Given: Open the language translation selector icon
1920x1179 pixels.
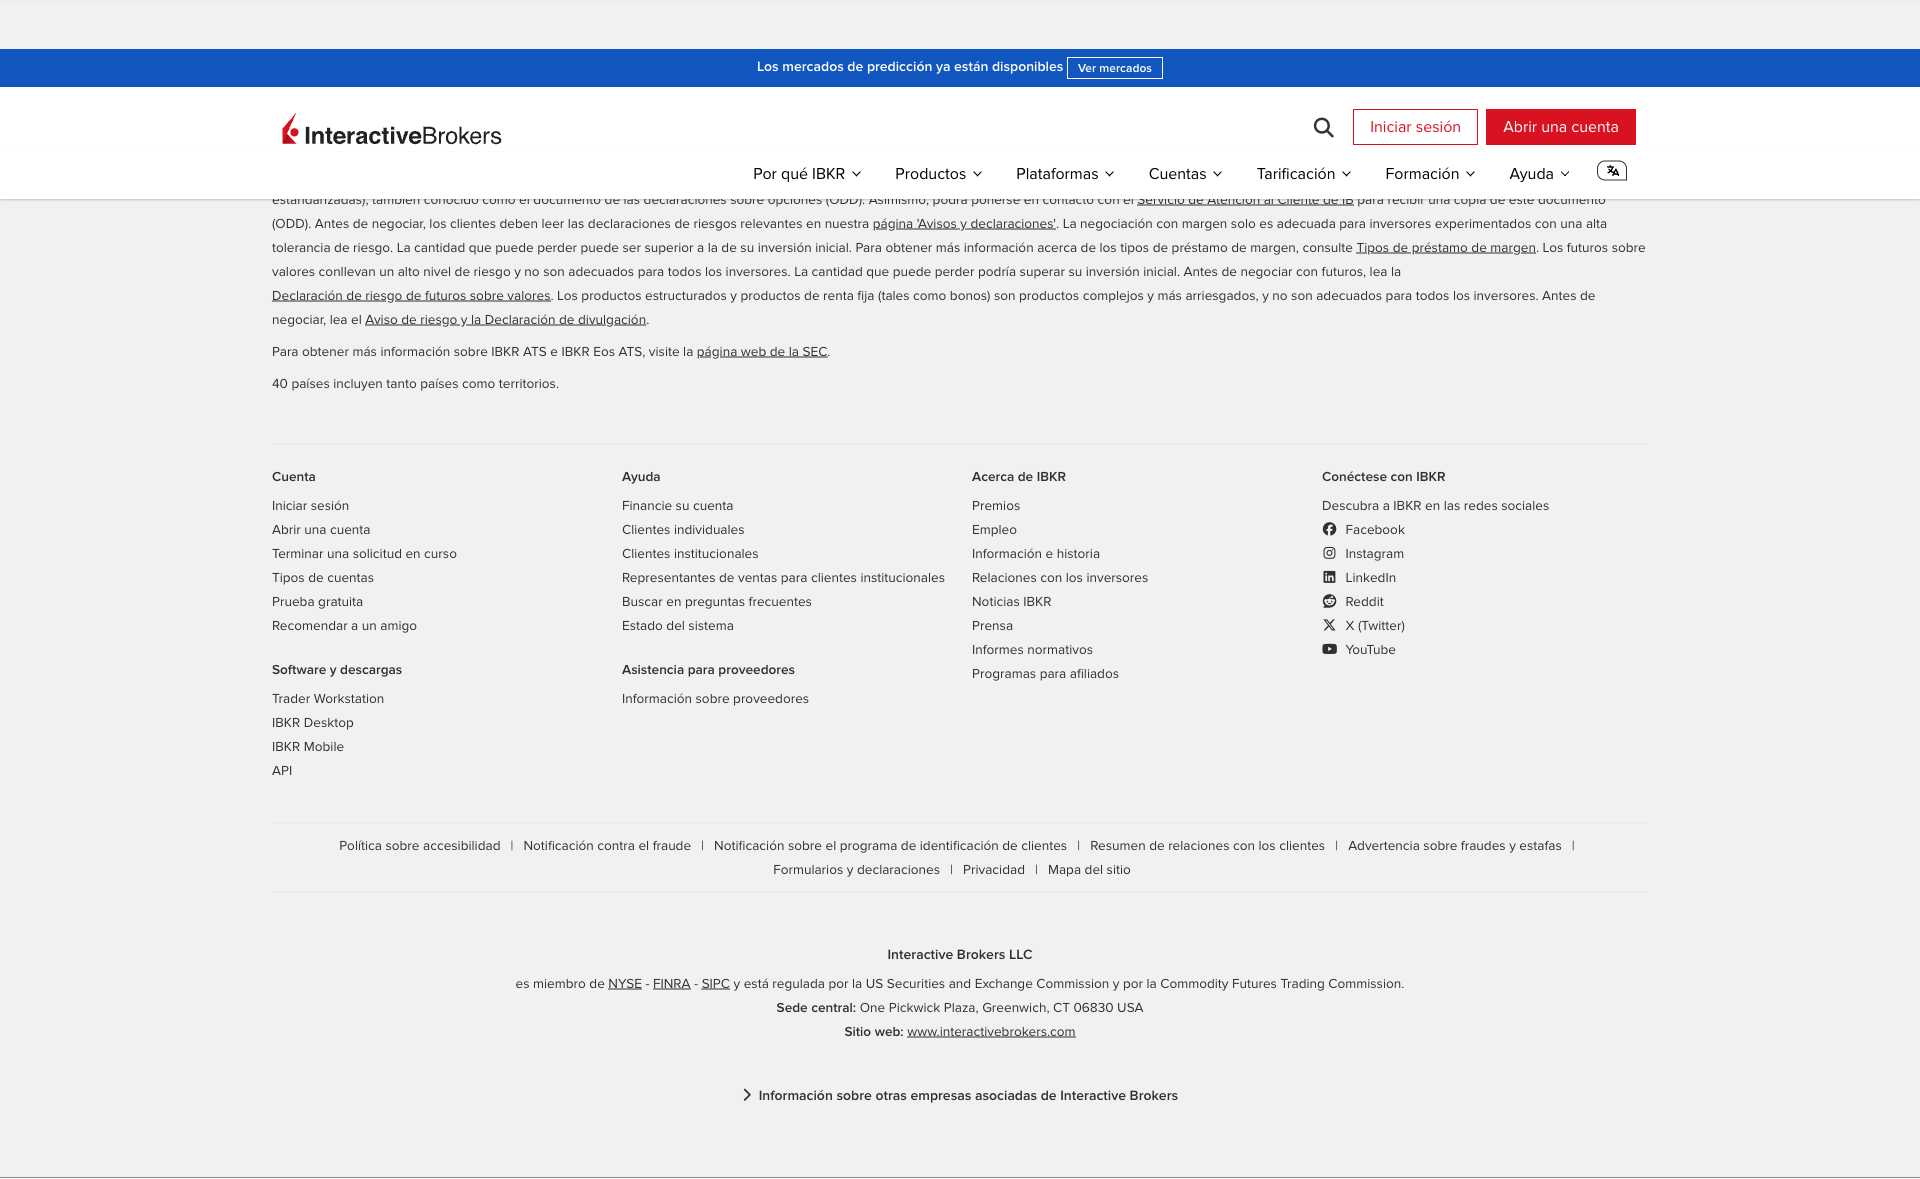Looking at the screenshot, I should pos(1611,171).
